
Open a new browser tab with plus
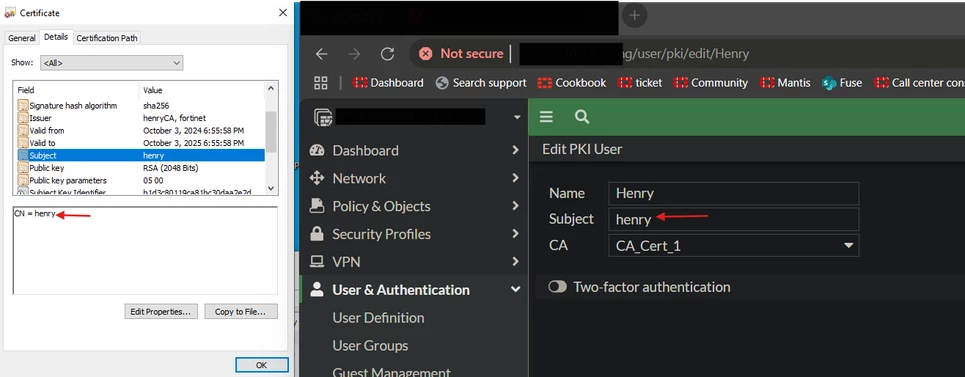[635, 15]
